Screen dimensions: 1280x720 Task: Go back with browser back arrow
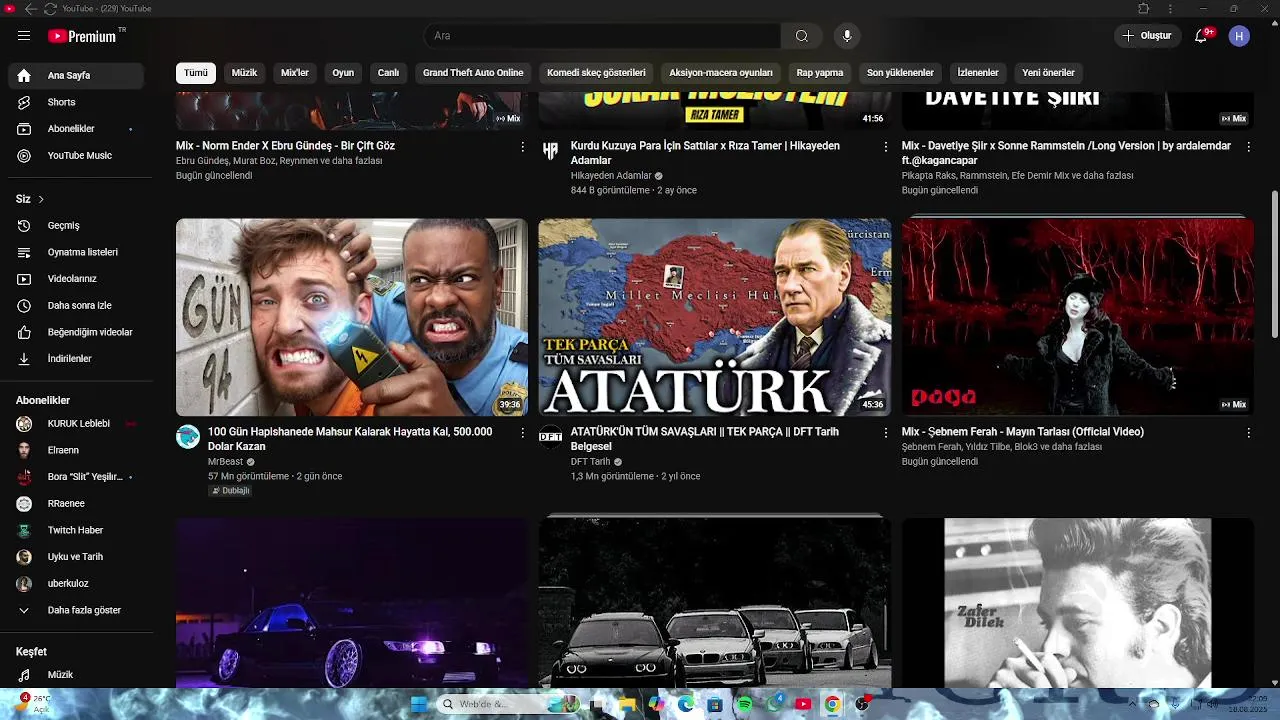click(30, 8)
